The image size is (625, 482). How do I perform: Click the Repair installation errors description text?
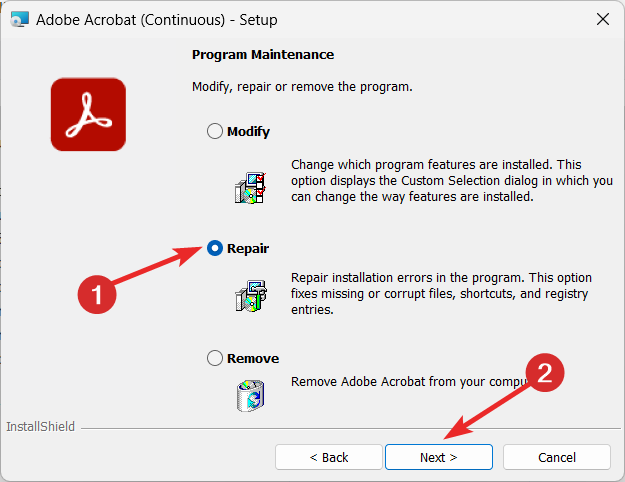(x=441, y=293)
